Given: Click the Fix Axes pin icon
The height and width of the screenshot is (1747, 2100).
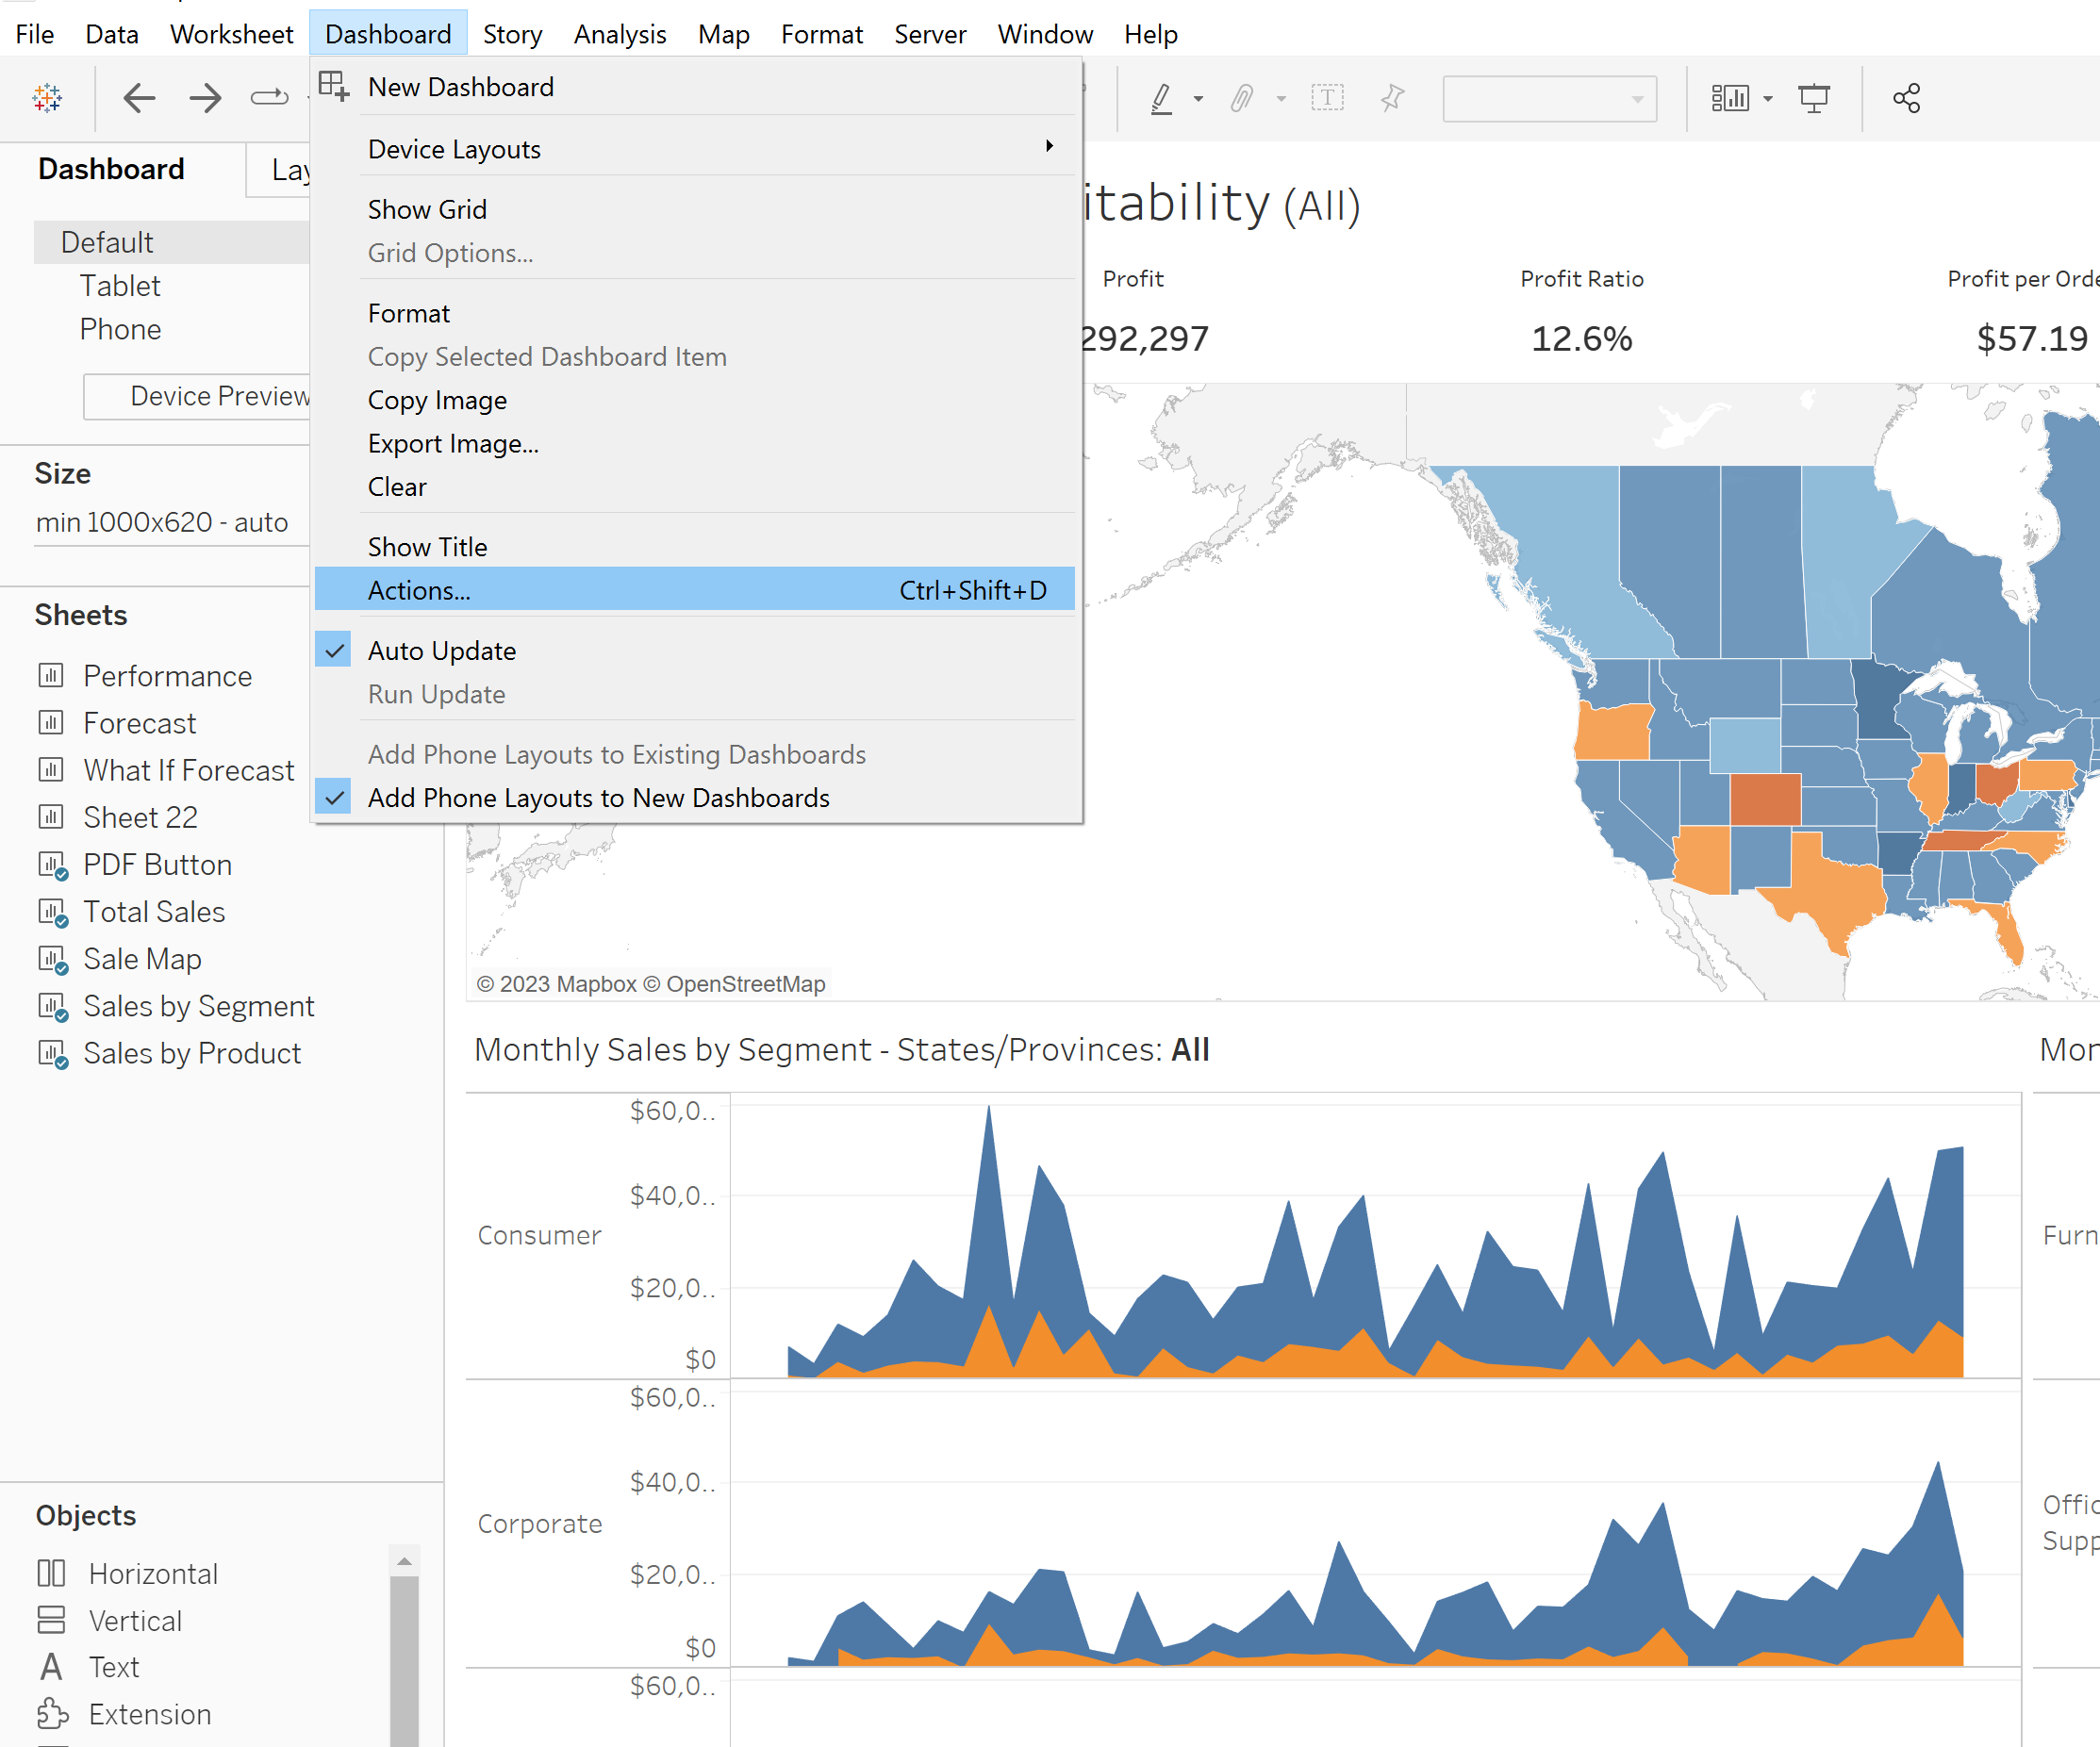Looking at the screenshot, I should pos(1393,98).
